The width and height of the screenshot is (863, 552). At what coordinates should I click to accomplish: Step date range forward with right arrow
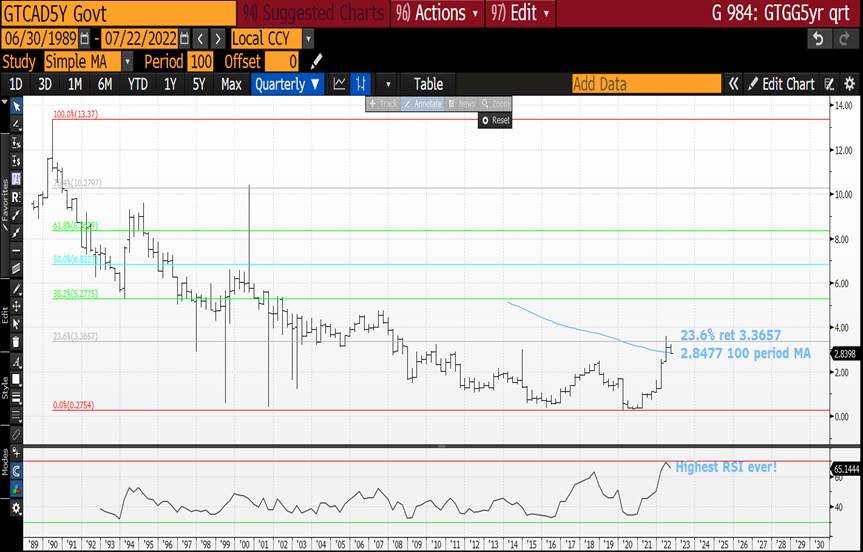[x=219, y=39]
